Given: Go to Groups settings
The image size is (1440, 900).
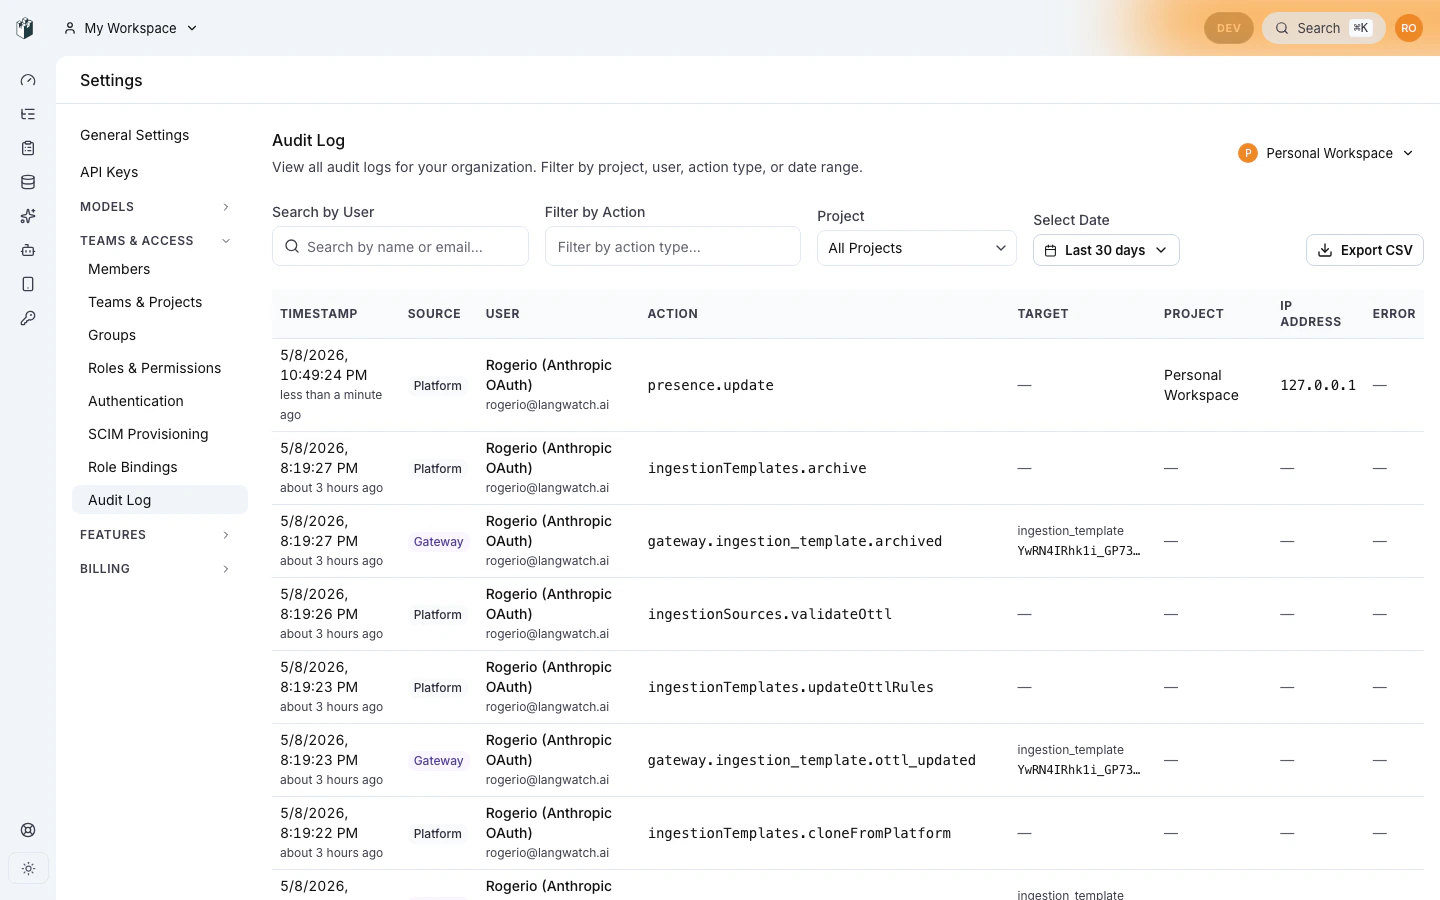Looking at the screenshot, I should coord(160,335).
